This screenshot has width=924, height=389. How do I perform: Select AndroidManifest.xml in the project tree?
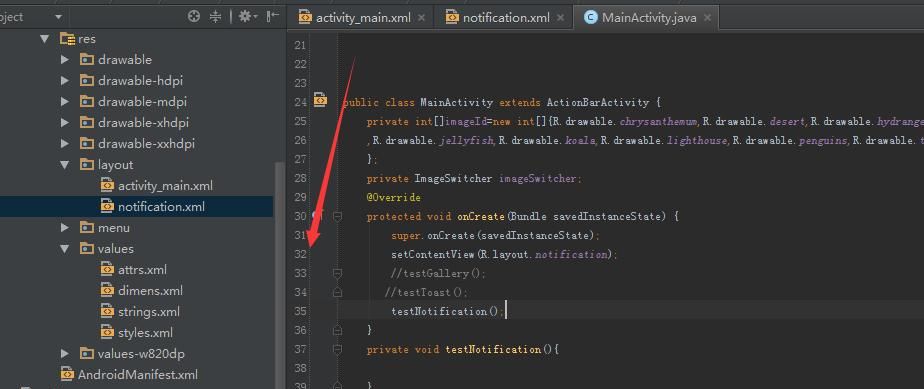[138, 375]
